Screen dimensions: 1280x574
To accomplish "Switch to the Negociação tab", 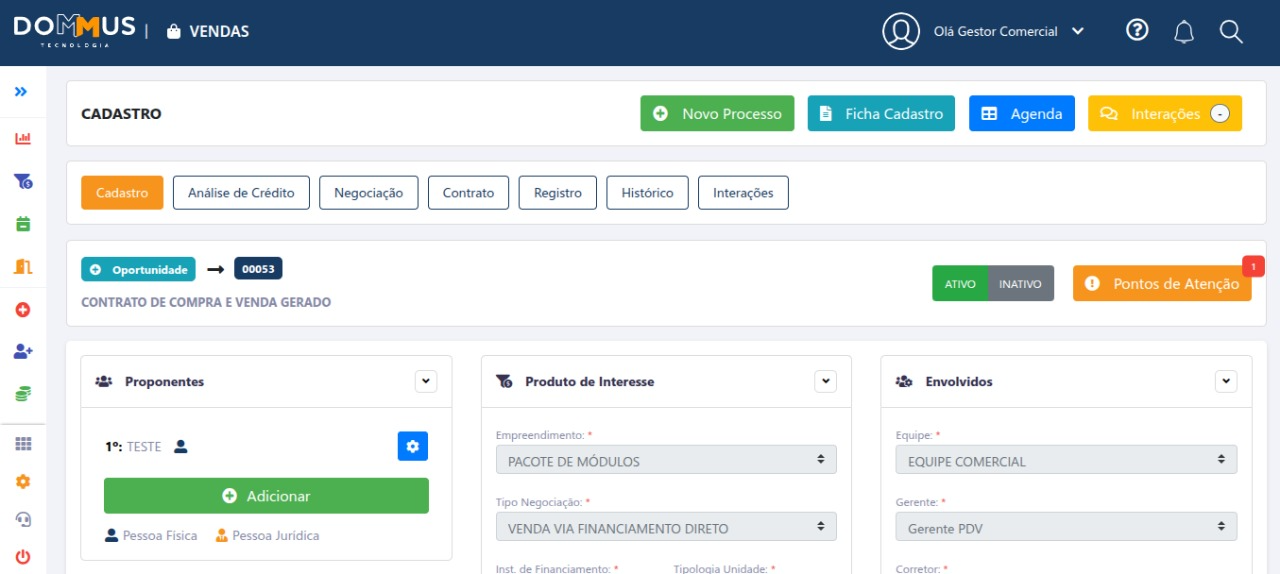I will (369, 193).
